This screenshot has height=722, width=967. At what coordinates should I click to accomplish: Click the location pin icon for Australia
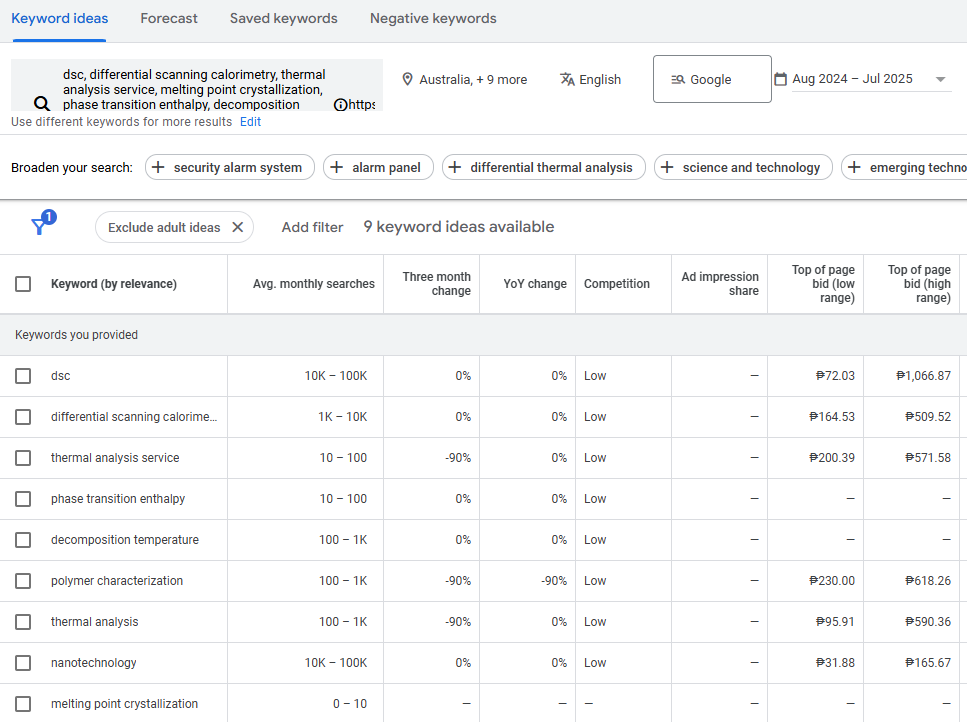click(407, 79)
